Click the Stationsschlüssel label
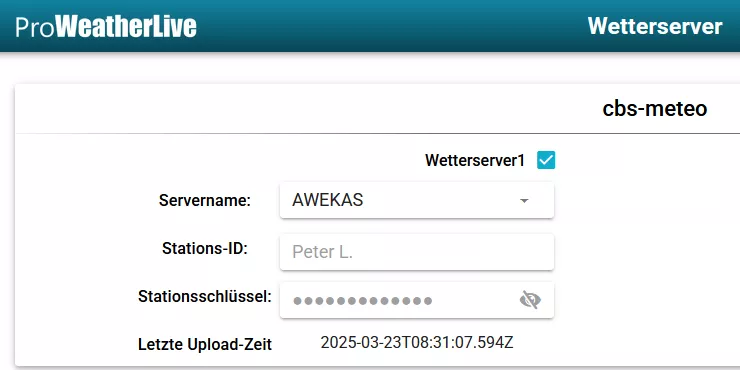Image resolution: width=740 pixels, height=370 pixels. point(205,296)
